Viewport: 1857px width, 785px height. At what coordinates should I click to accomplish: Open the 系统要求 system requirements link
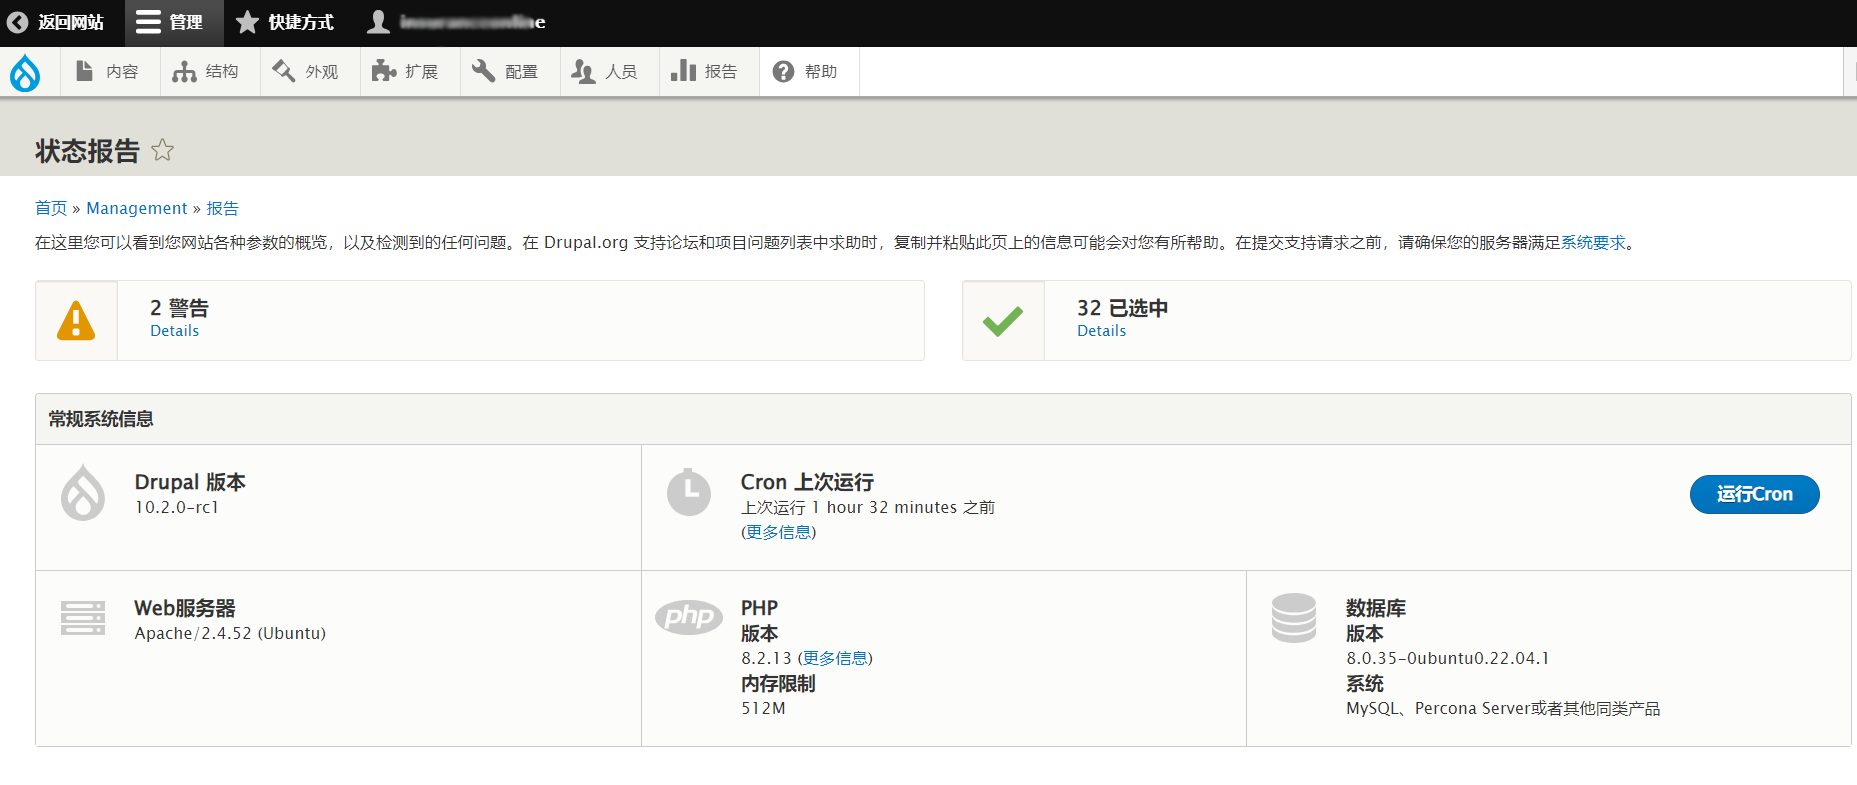1593,242
